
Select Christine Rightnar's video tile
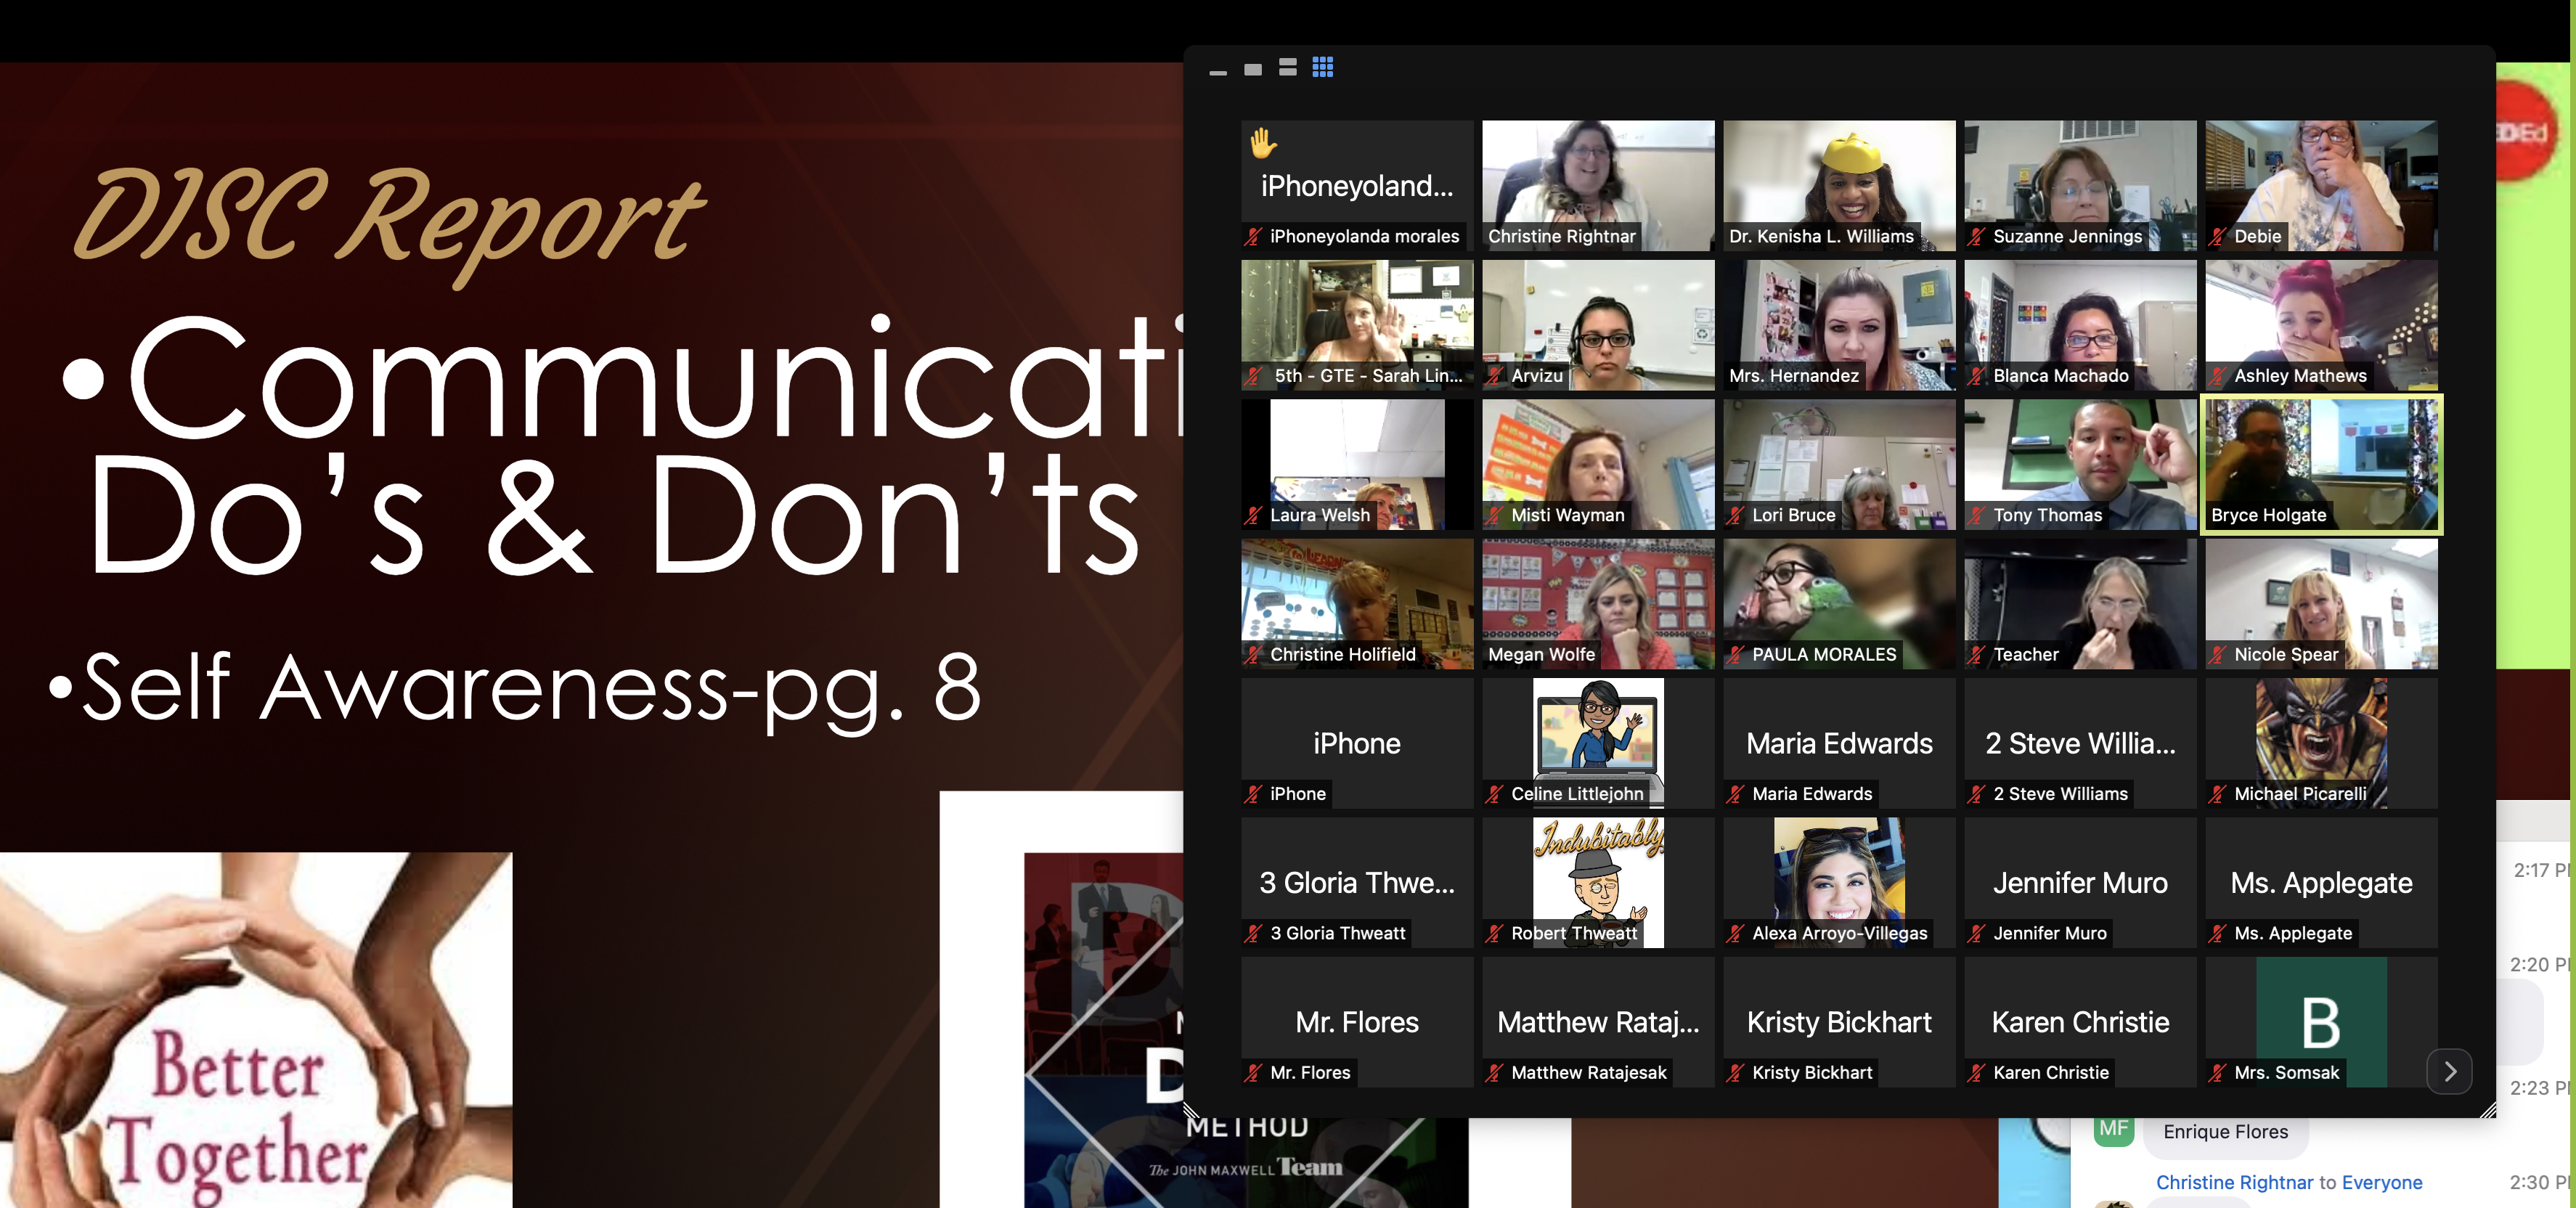[1598, 186]
